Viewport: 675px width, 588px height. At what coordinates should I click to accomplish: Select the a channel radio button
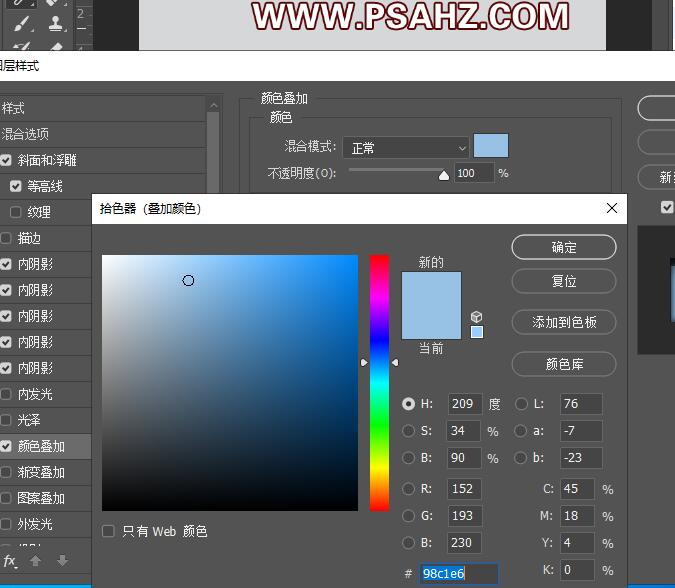pyautogui.click(x=521, y=431)
